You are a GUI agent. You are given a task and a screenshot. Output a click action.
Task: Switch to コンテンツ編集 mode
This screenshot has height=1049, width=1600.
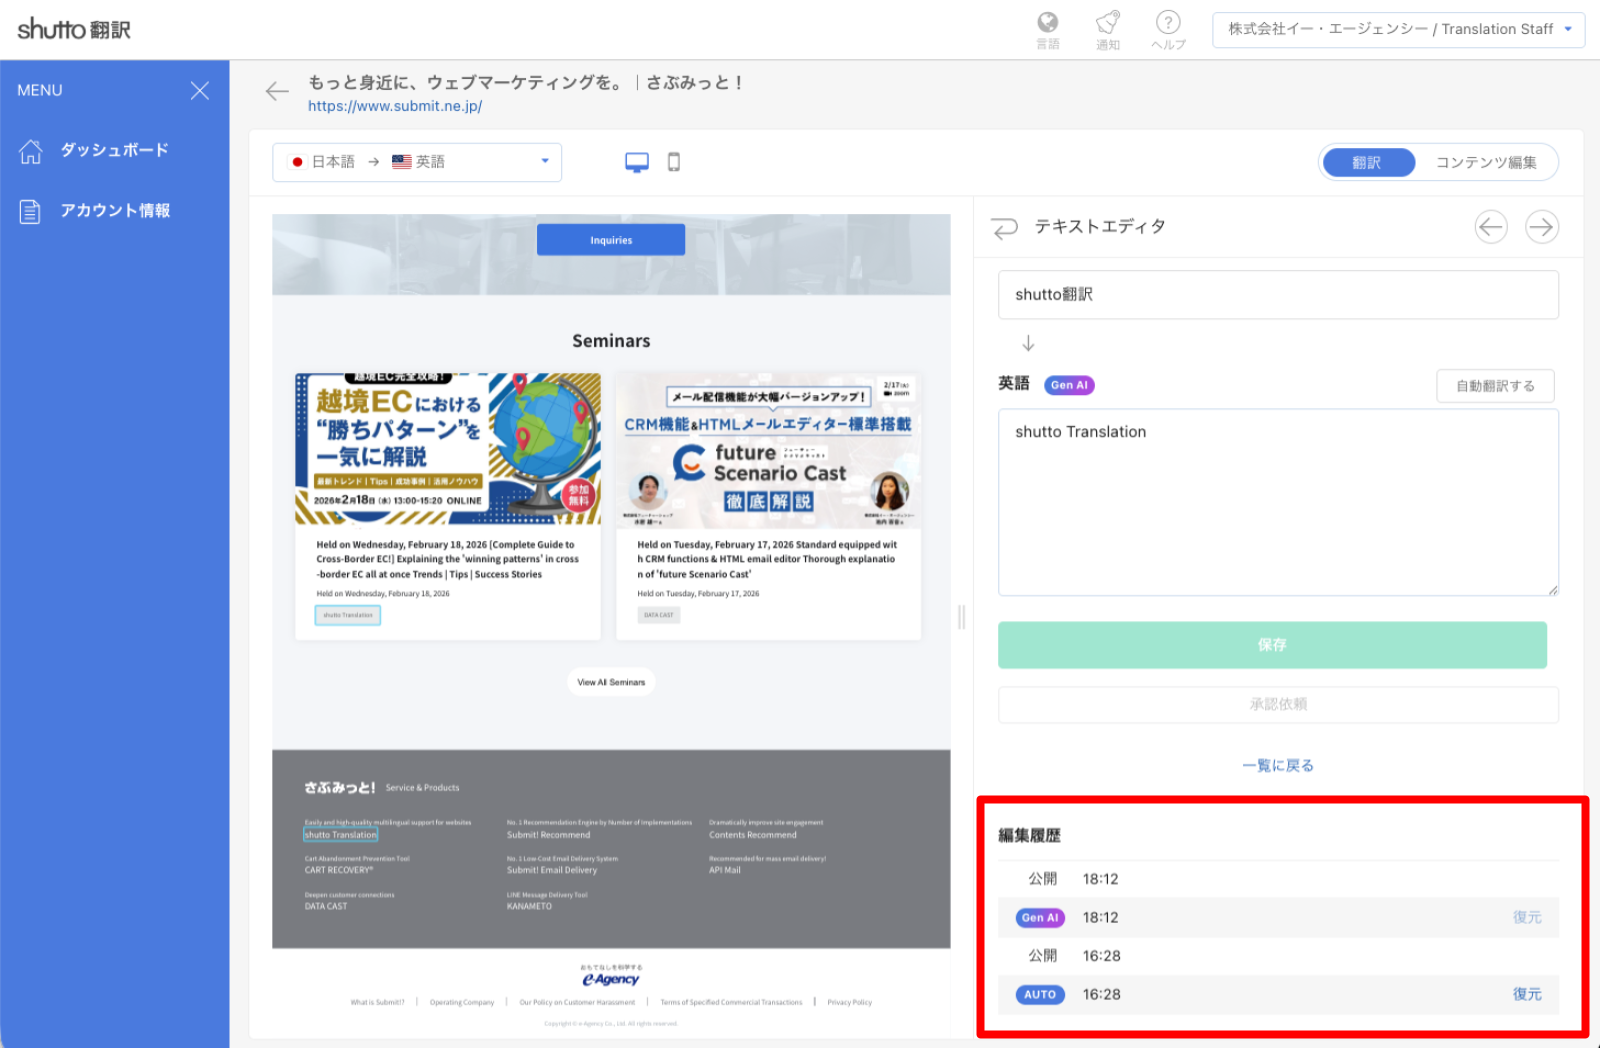pos(1487,161)
